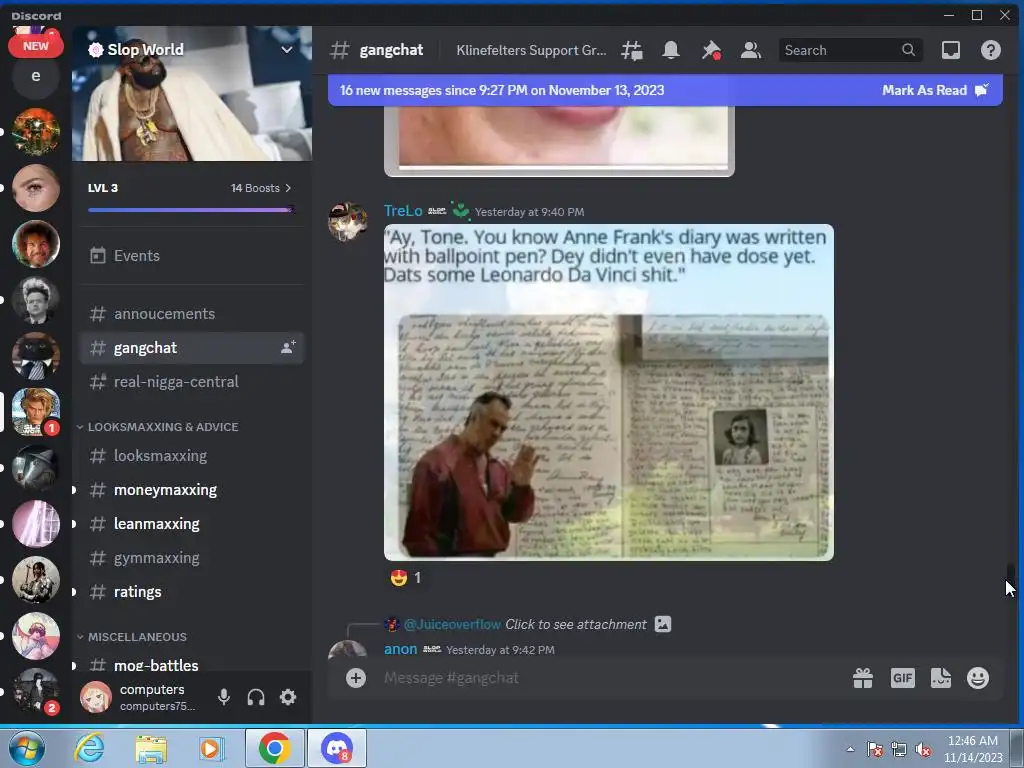Open the looksmaxxing channel

(x=191, y=456)
